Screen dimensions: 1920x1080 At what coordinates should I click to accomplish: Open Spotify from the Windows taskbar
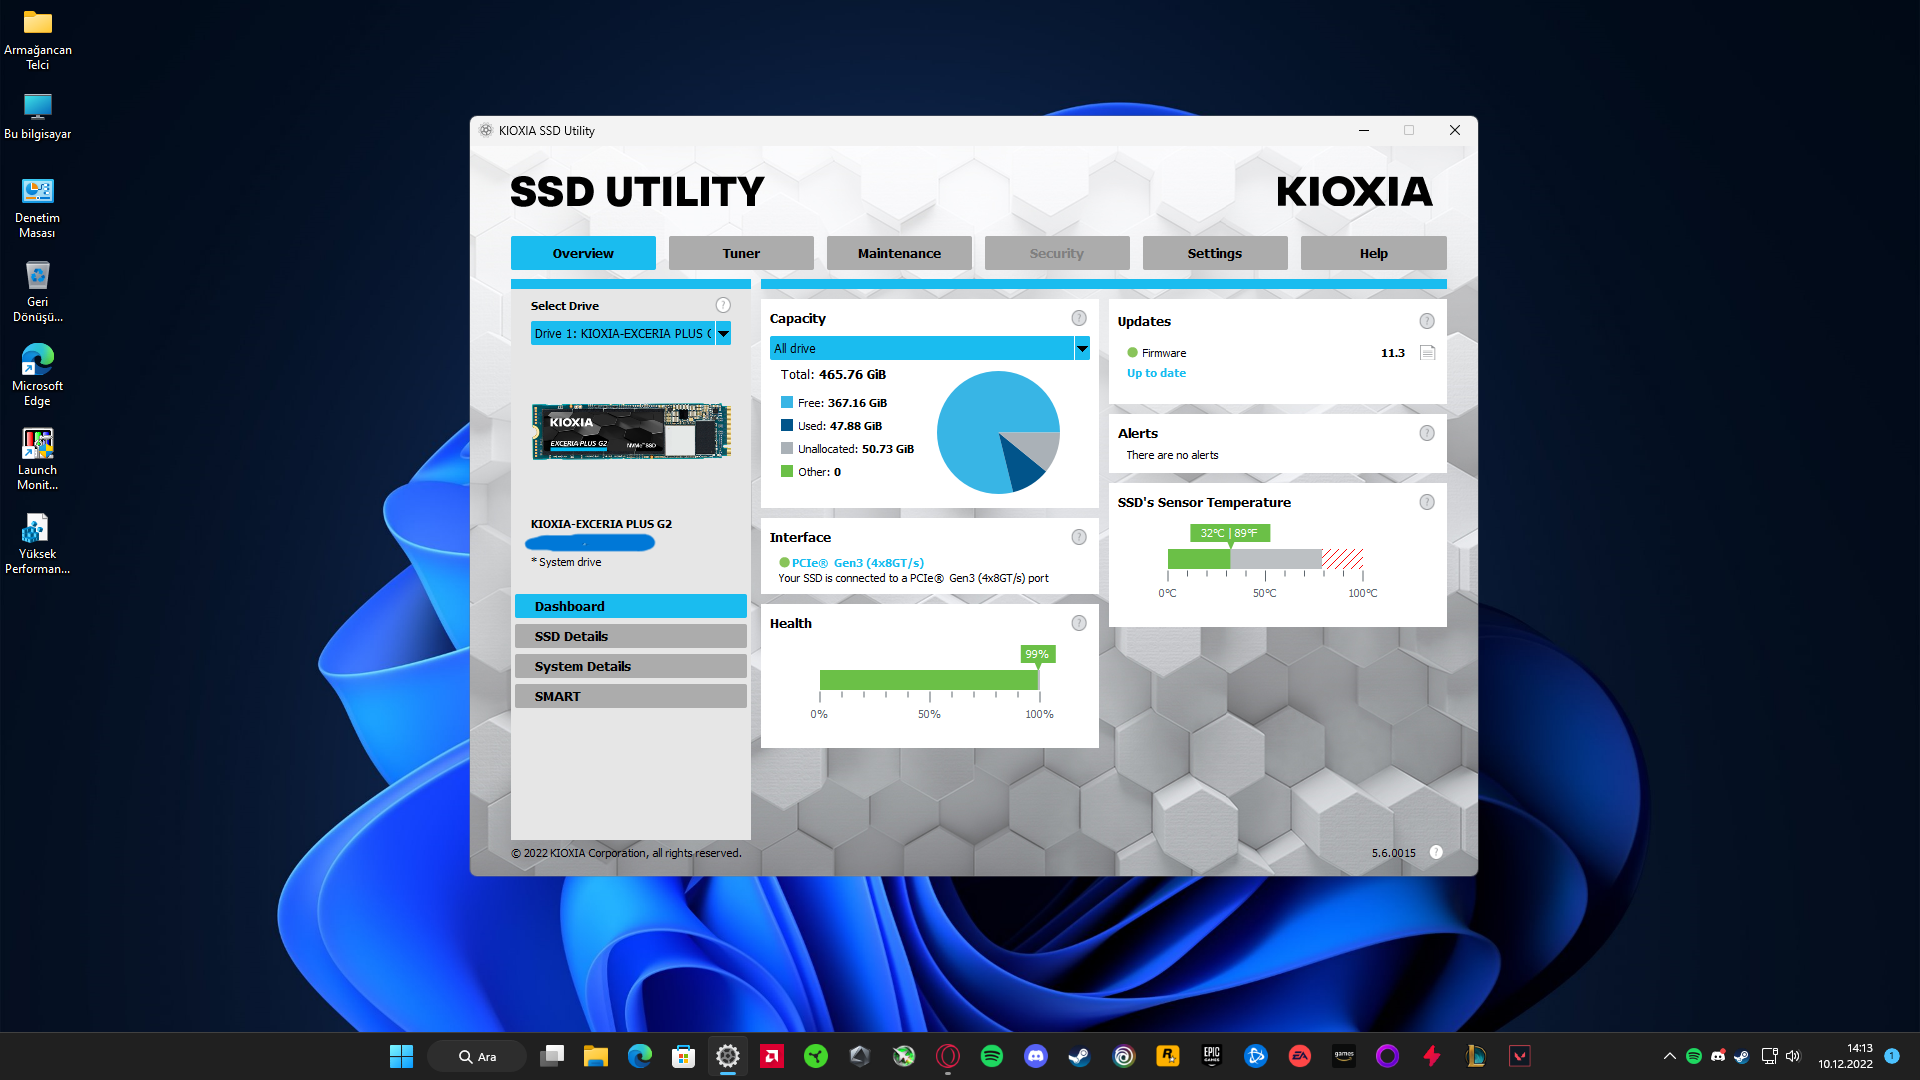pyautogui.click(x=992, y=1056)
